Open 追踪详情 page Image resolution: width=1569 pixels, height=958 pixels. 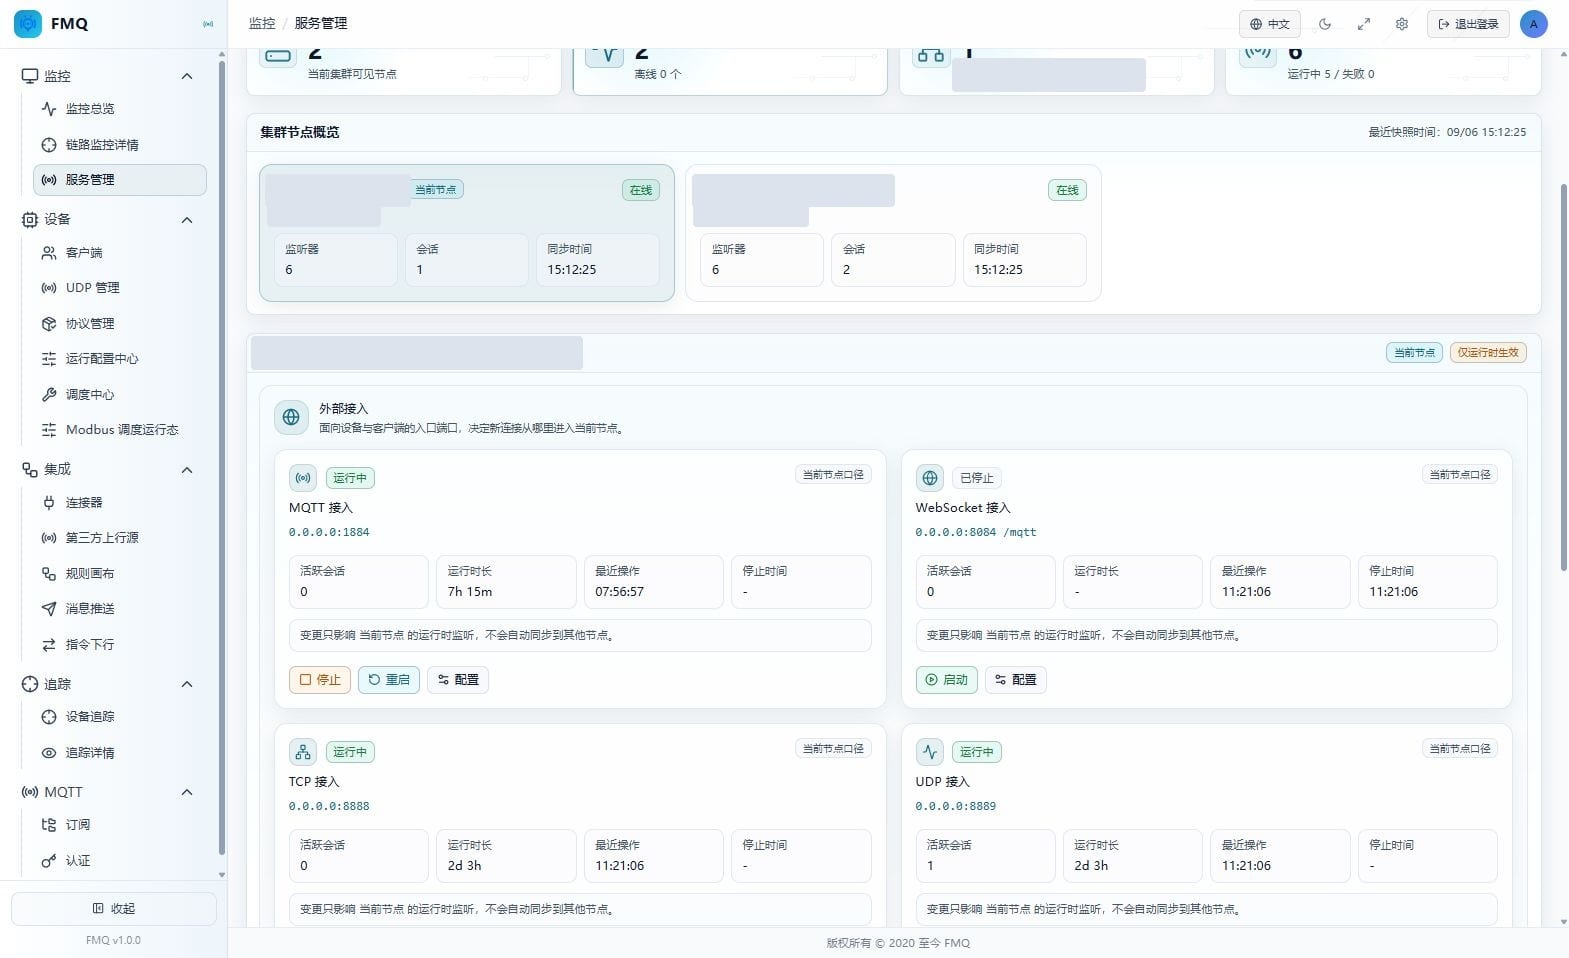point(120,753)
